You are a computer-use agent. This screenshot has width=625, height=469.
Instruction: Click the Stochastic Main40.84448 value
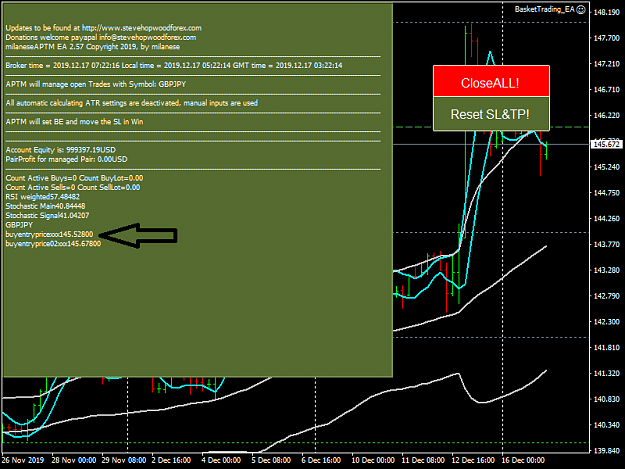point(45,206)
